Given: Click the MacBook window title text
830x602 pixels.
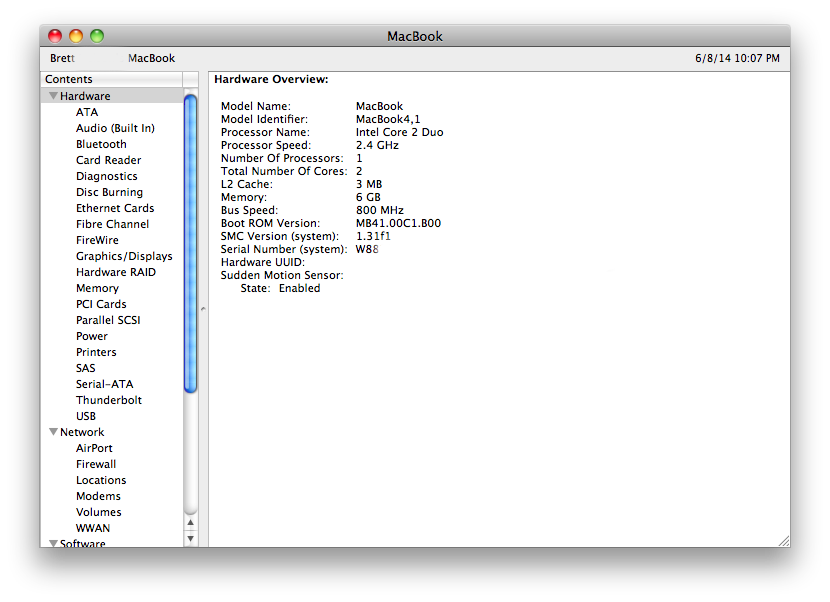Looking at the screenshot, I should pyautogui.click(x=414, y=36).
